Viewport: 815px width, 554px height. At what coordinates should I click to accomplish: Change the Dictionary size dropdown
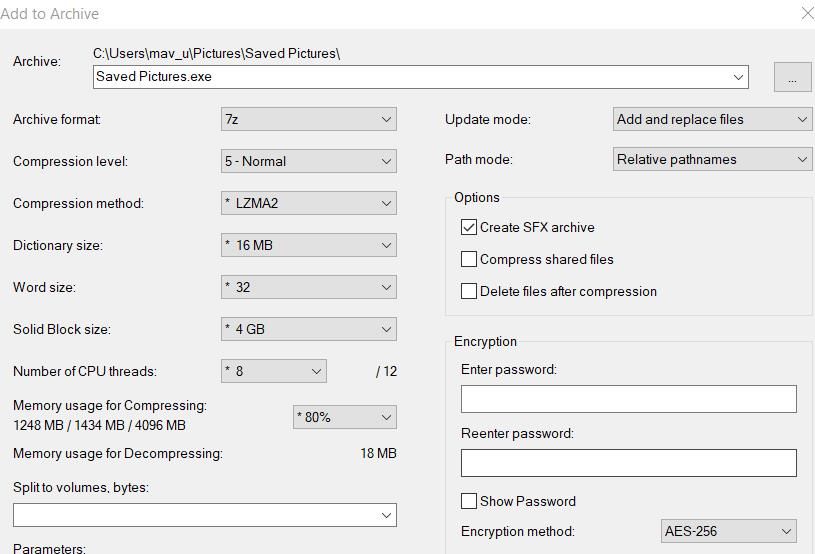coord(308,245)
